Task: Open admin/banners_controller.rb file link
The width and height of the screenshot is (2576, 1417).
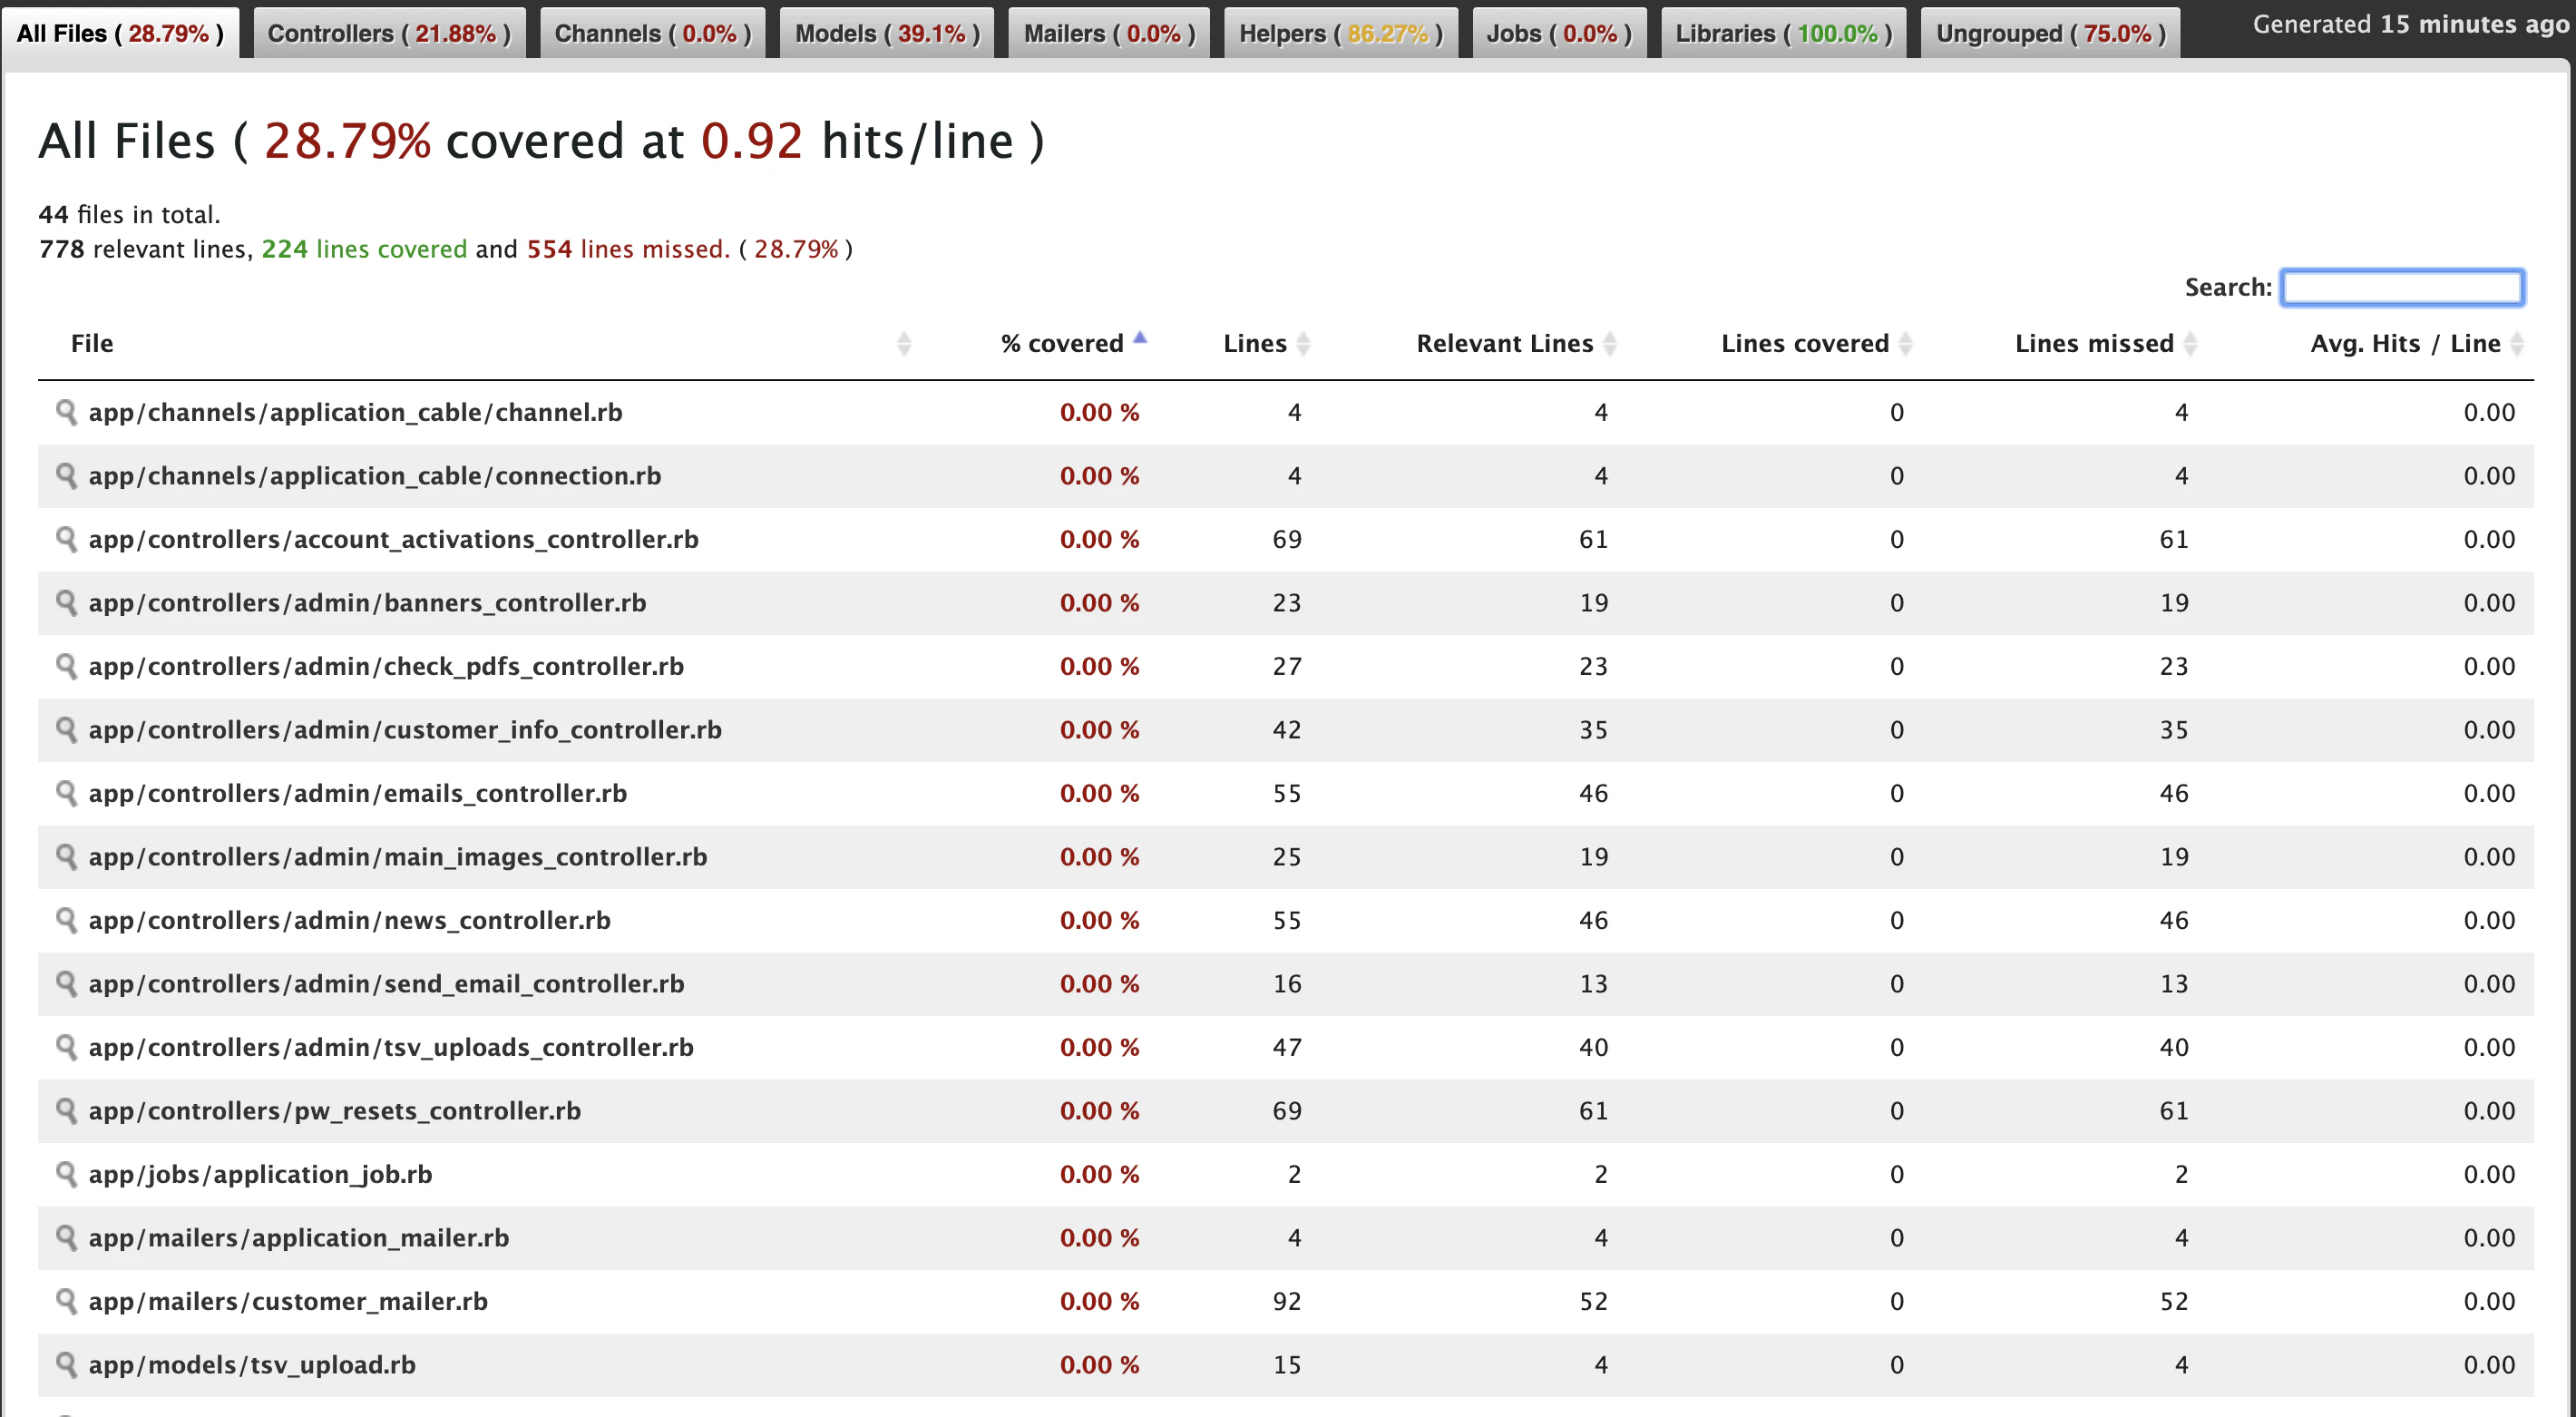Action: click(x=367, y=603)
